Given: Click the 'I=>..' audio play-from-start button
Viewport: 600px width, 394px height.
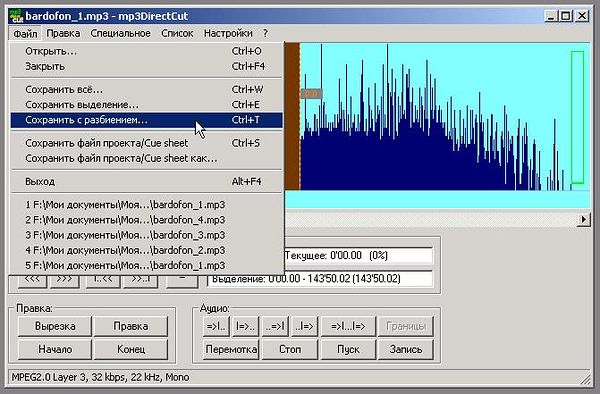Looking at the screenshot, I should coord(245,326).
